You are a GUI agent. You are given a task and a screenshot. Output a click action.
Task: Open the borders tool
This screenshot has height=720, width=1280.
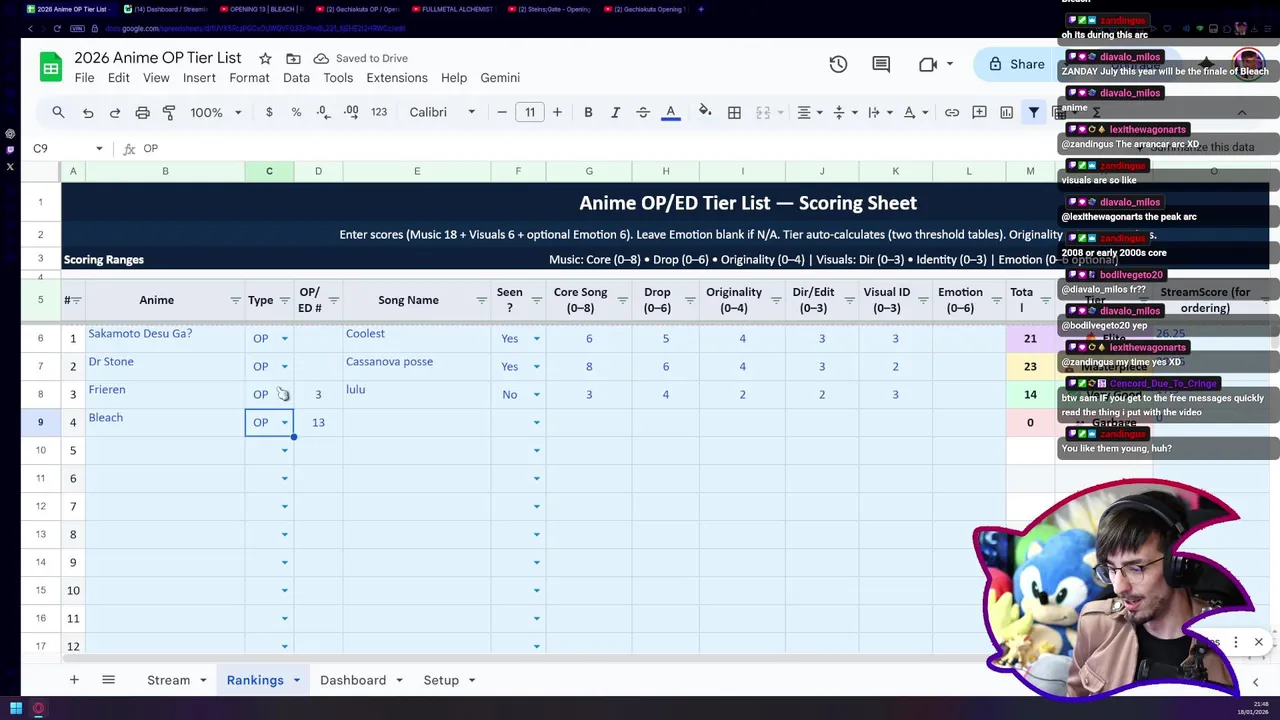tap(734, 112)
